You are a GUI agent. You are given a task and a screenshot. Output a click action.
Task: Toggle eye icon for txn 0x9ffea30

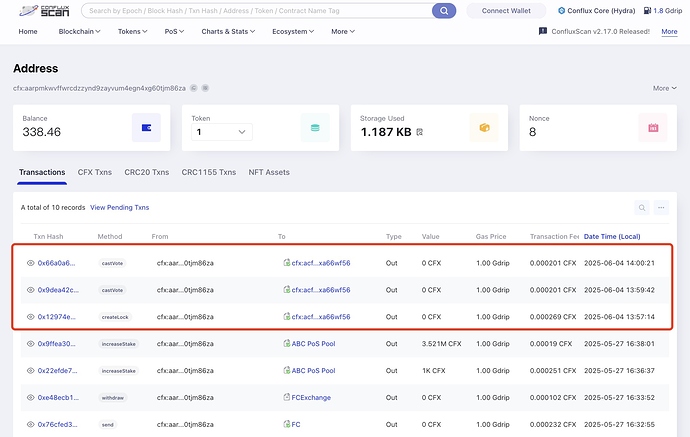click(x=30, y=344)
